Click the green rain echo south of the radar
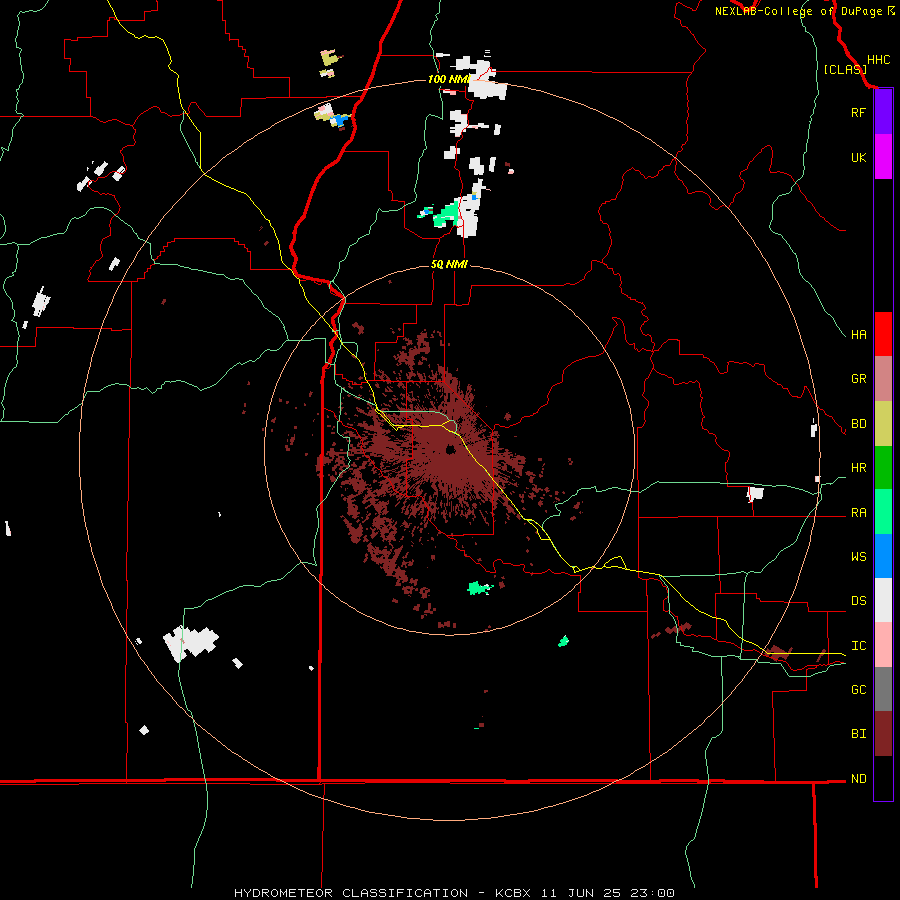The width and height of the screenshot is (900, 900). (x=479, y=588)
